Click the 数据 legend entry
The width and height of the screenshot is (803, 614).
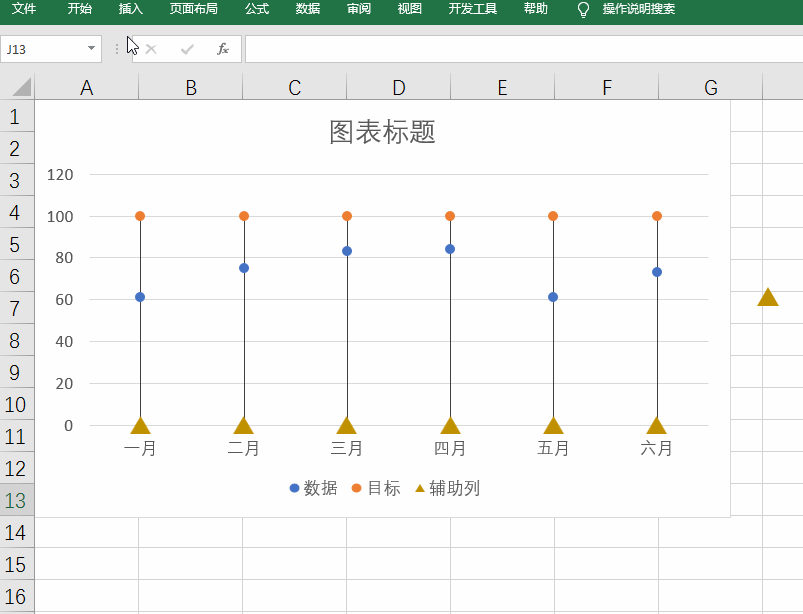coord(313,488)
